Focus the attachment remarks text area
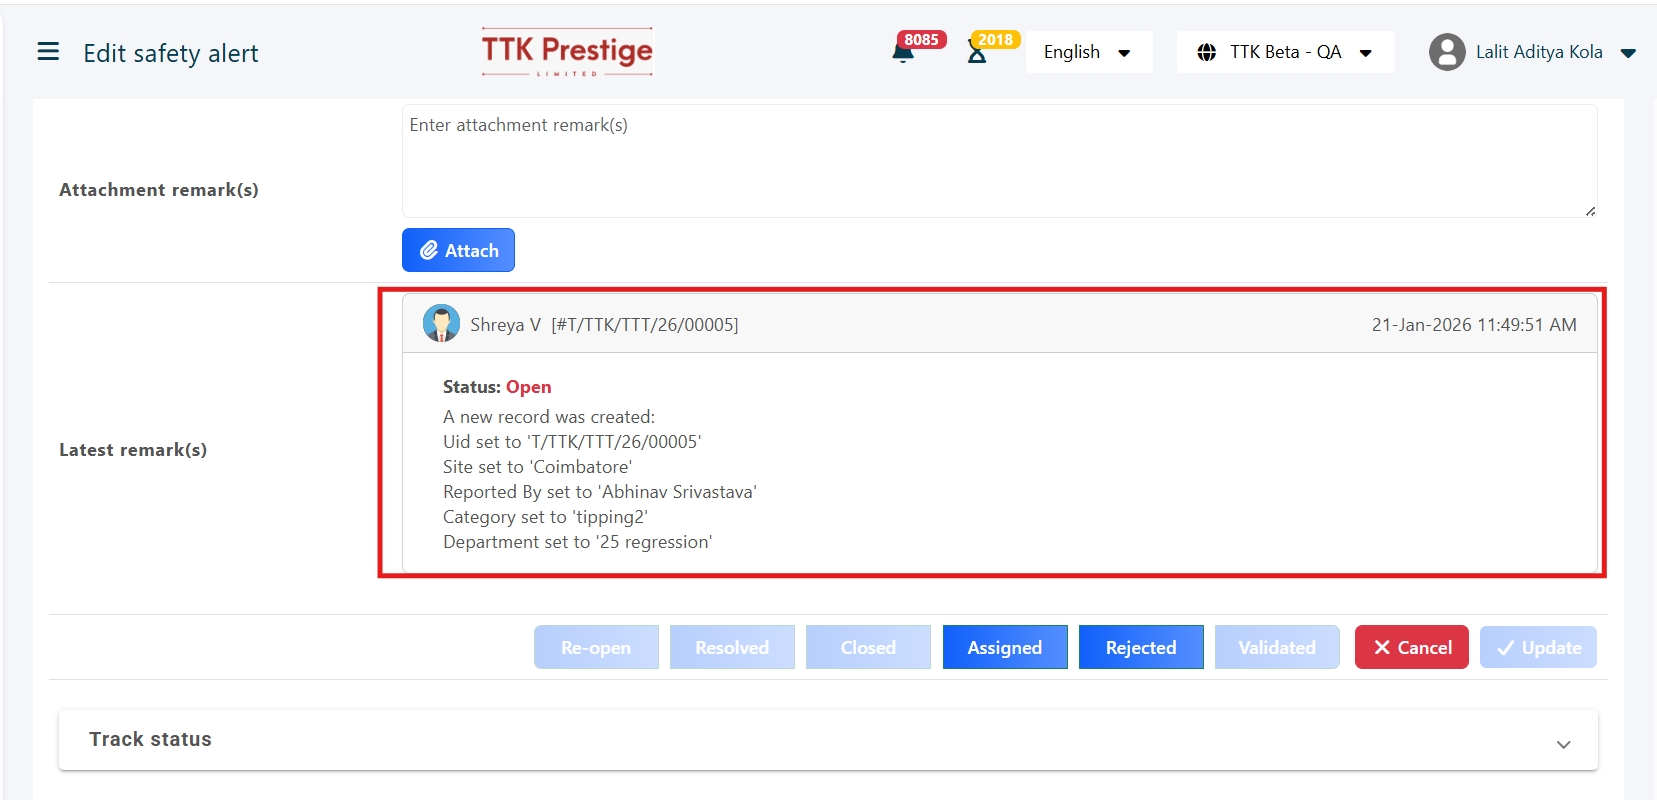1657x800 pixels. tap(998, 160)
